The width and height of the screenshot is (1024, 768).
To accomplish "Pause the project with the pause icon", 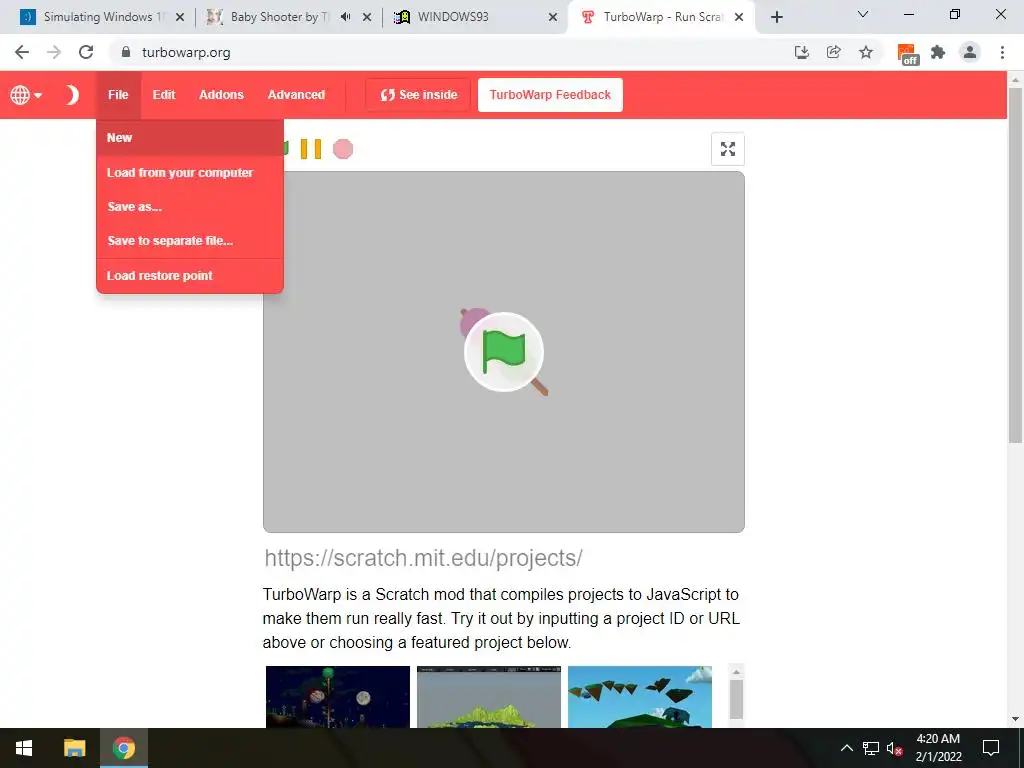I will pyautogui.click(x=311, y=149).
